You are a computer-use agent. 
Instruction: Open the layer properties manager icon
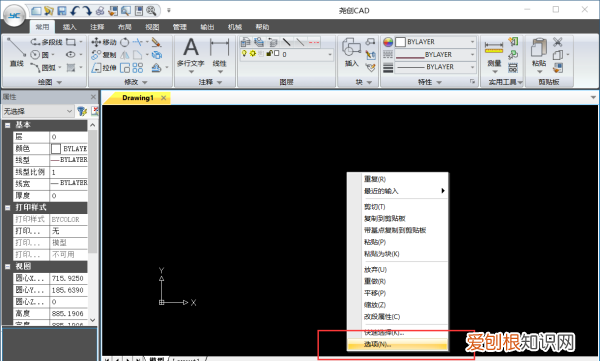[245, 42]
